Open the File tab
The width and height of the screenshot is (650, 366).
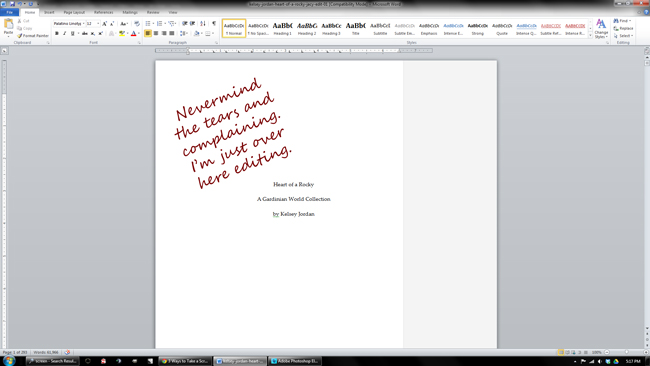coord(10,12)
